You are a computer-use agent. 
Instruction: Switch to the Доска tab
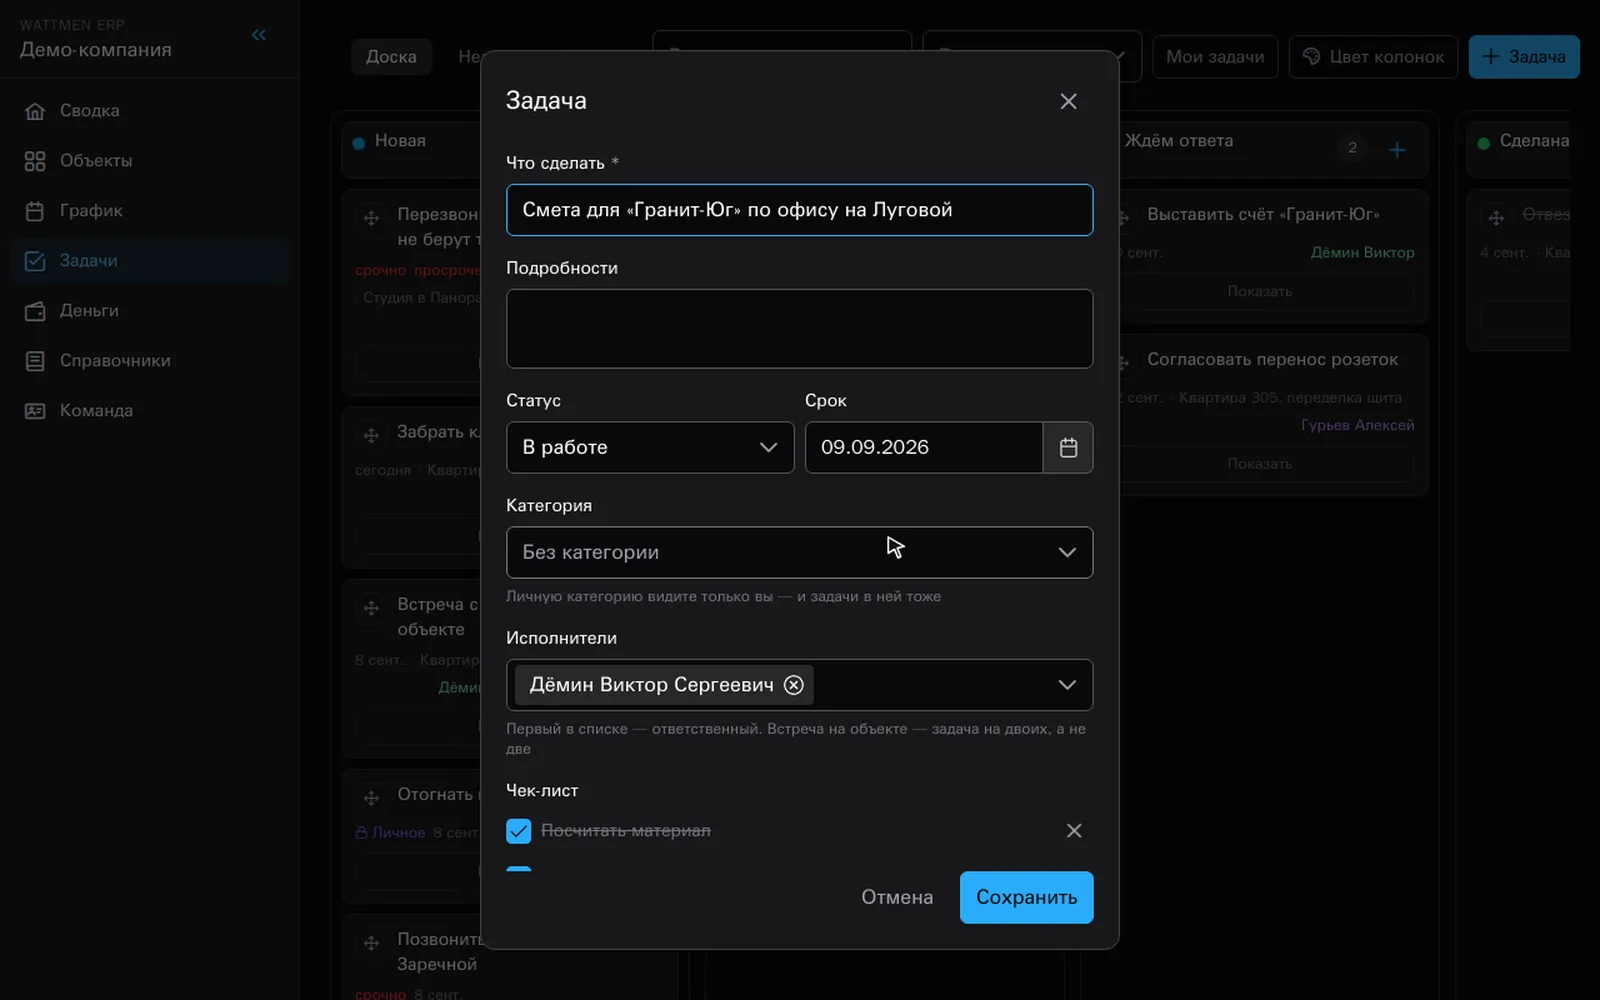[x=391, y=57]
